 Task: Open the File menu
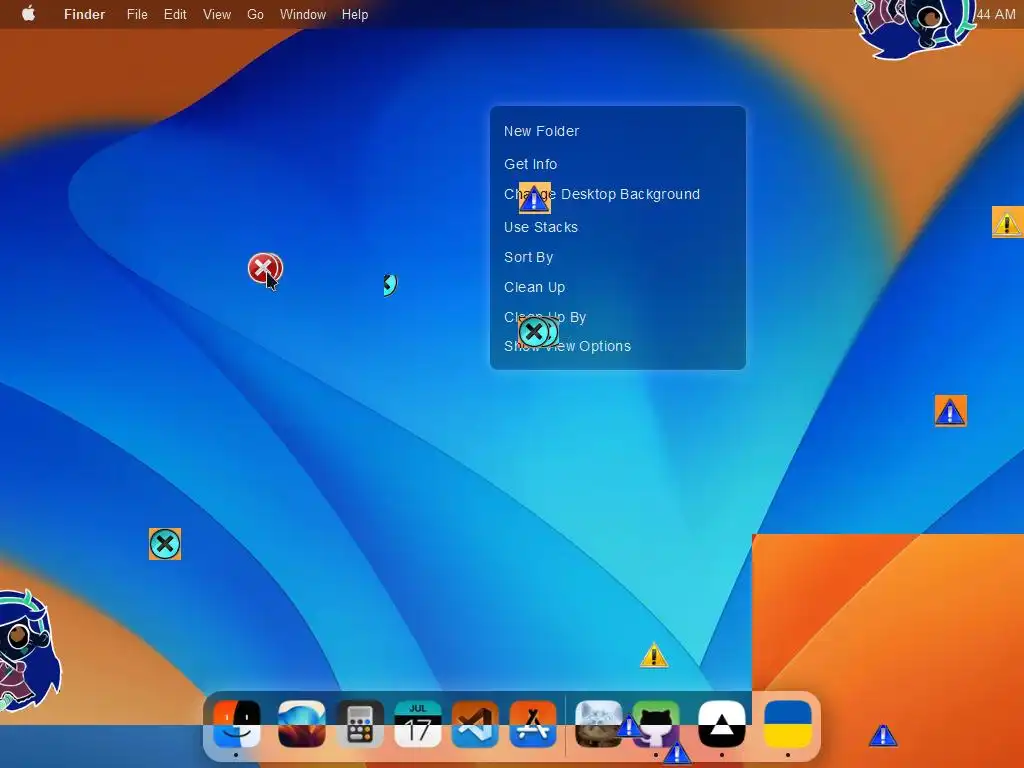click(137, 14)
